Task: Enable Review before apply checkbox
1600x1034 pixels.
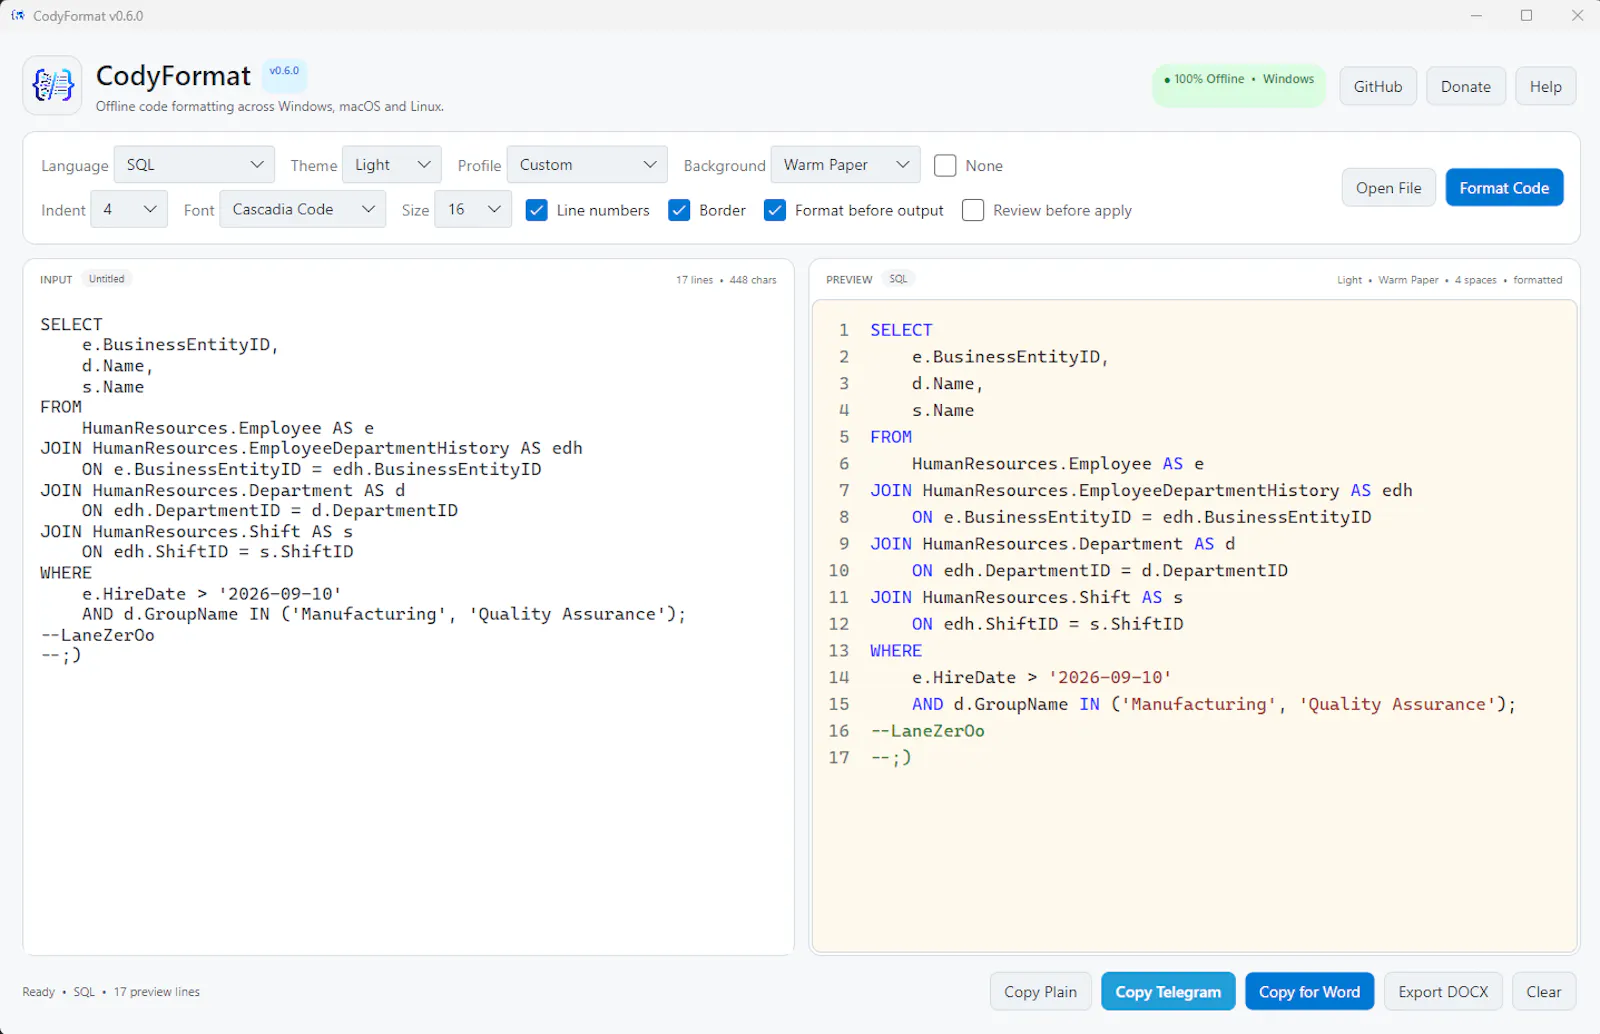Action: (x=973, y=210)
